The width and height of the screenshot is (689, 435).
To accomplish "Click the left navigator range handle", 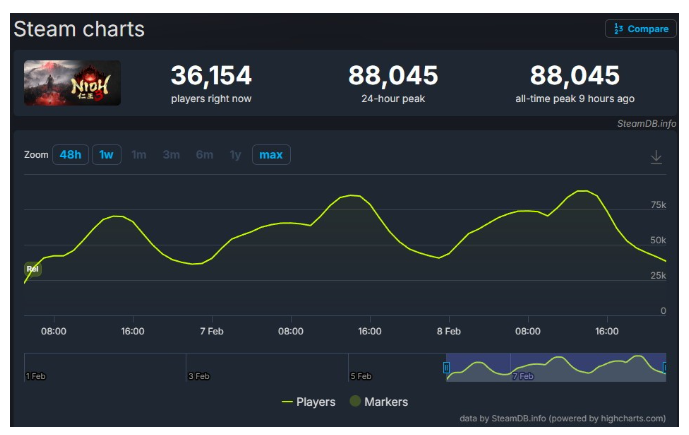I will (x=447, y=368).
